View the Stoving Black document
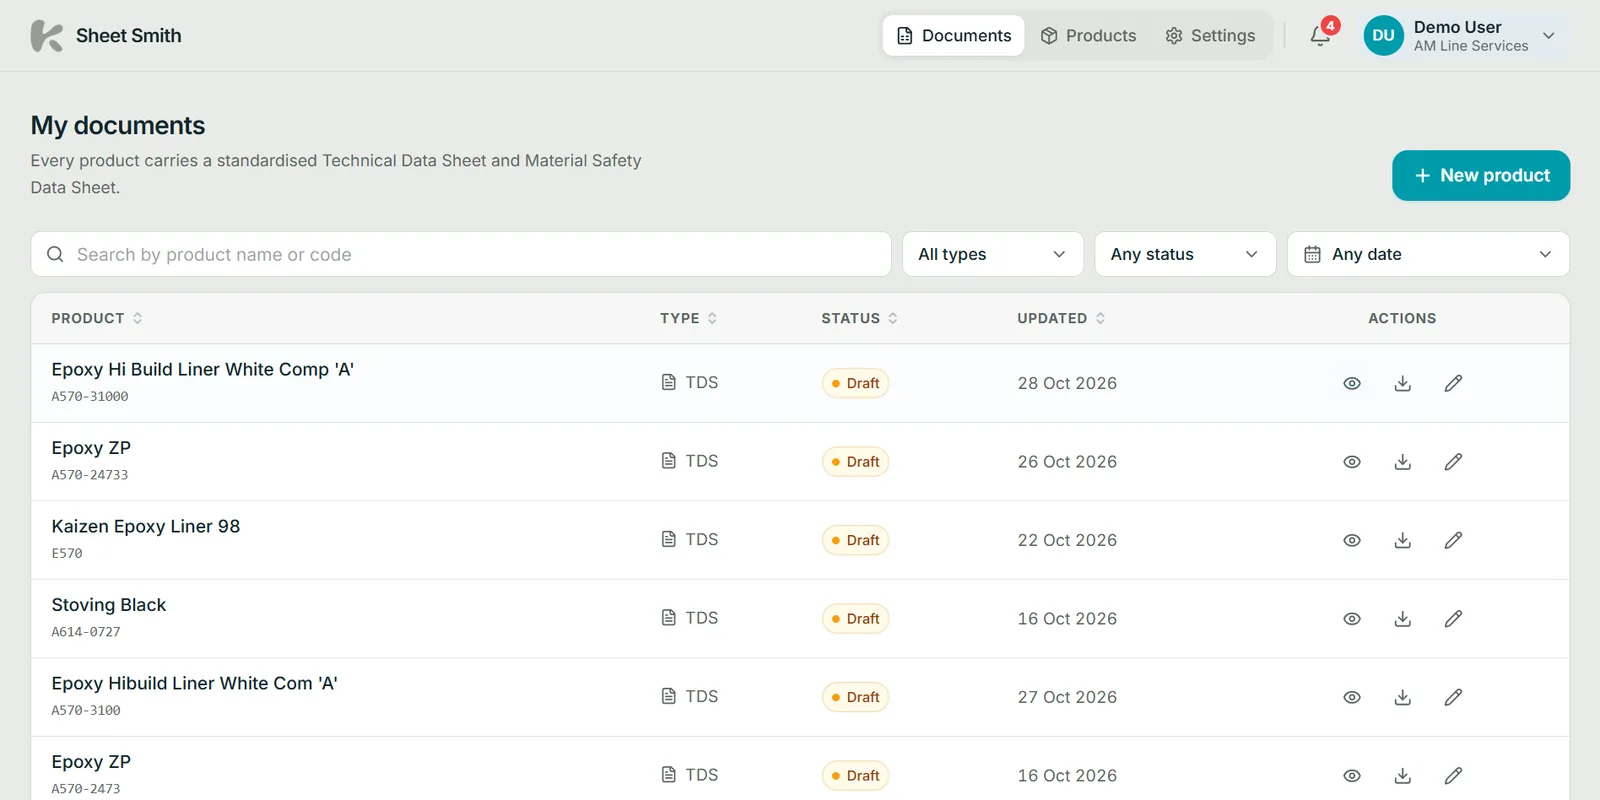The image size is (1600, 800). tap(1352, 619)
